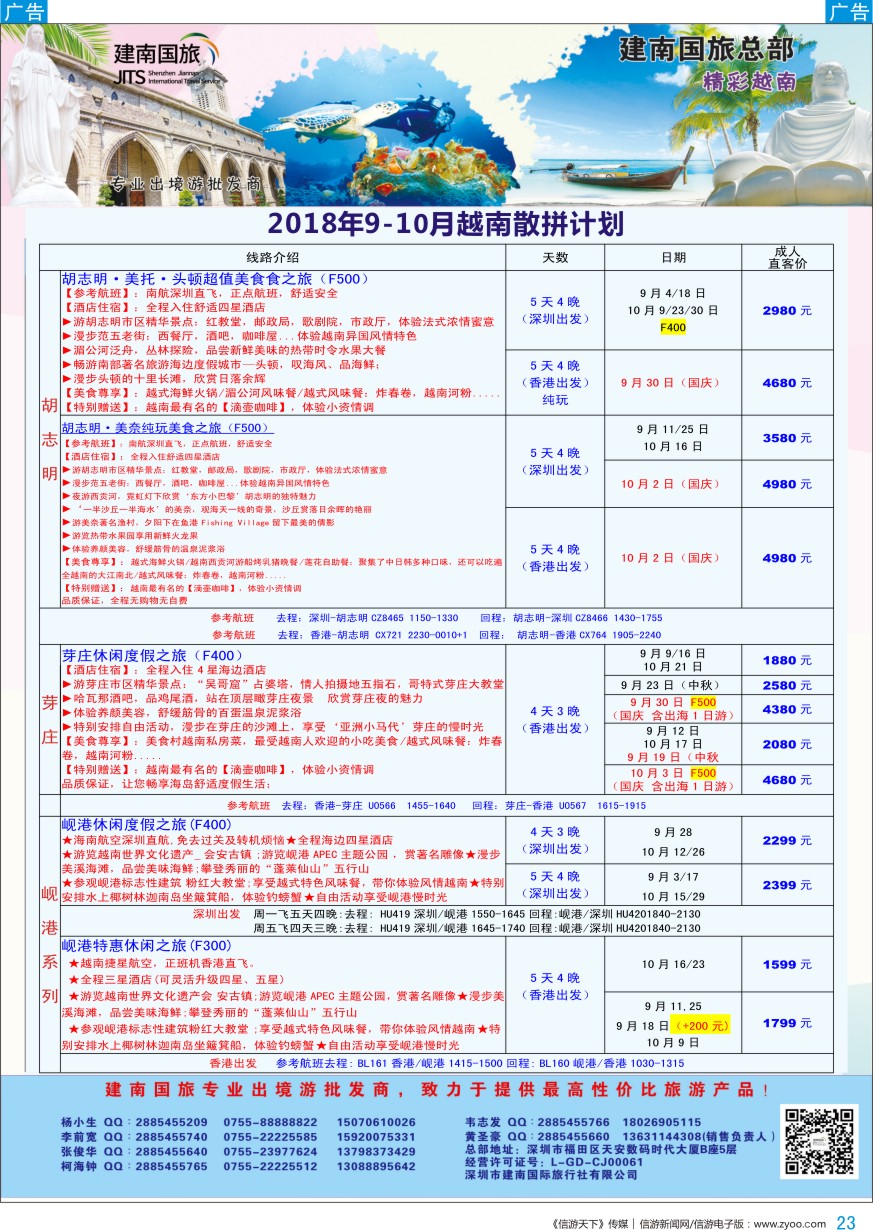Click the 专业出境游批发商 caption

pos(184,184)
